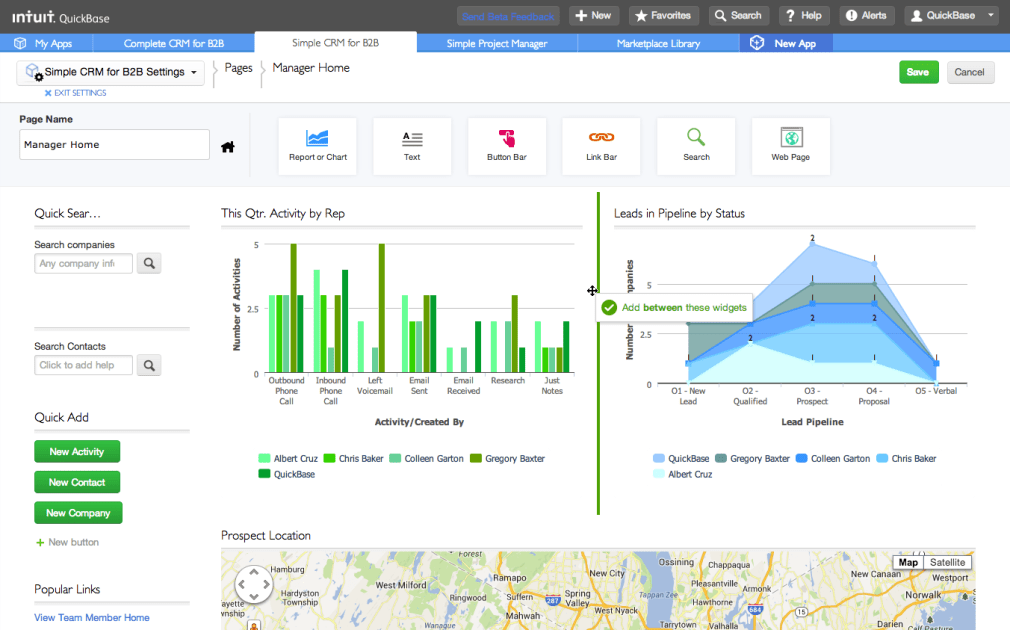The width and height of the screenshot is (1010, 630).
Task: Click the magnifier icon next to Search companies
Action: pos(149,263)
